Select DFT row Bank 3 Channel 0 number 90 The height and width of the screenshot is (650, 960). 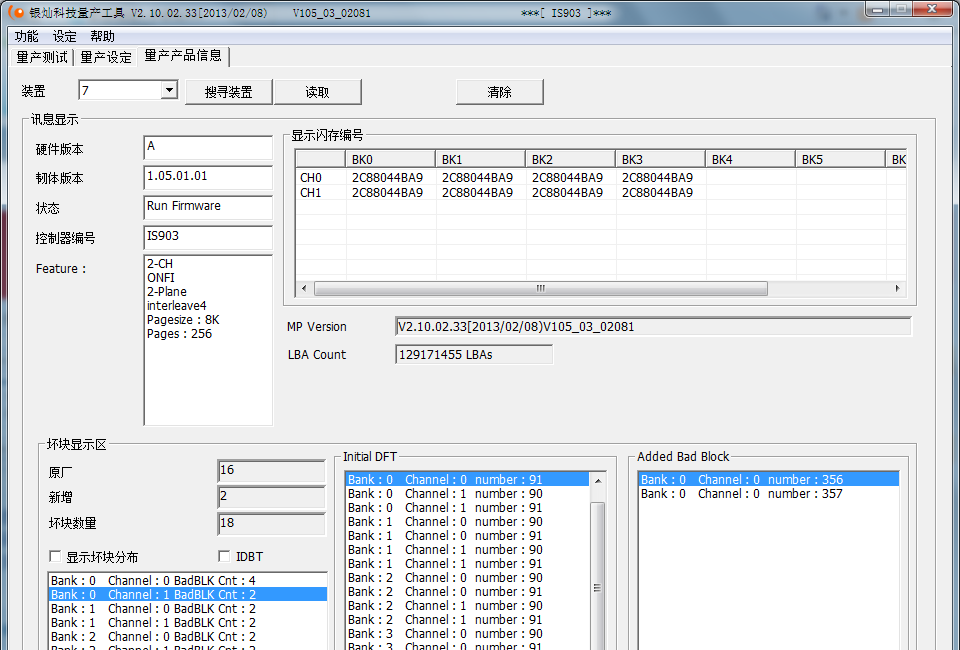pos(467,633)
